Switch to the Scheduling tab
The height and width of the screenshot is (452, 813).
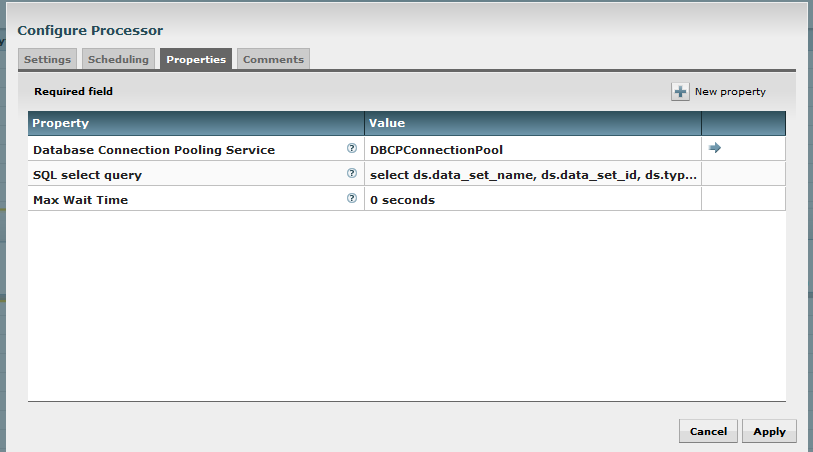pyautogui.click(x=118, y=59)
